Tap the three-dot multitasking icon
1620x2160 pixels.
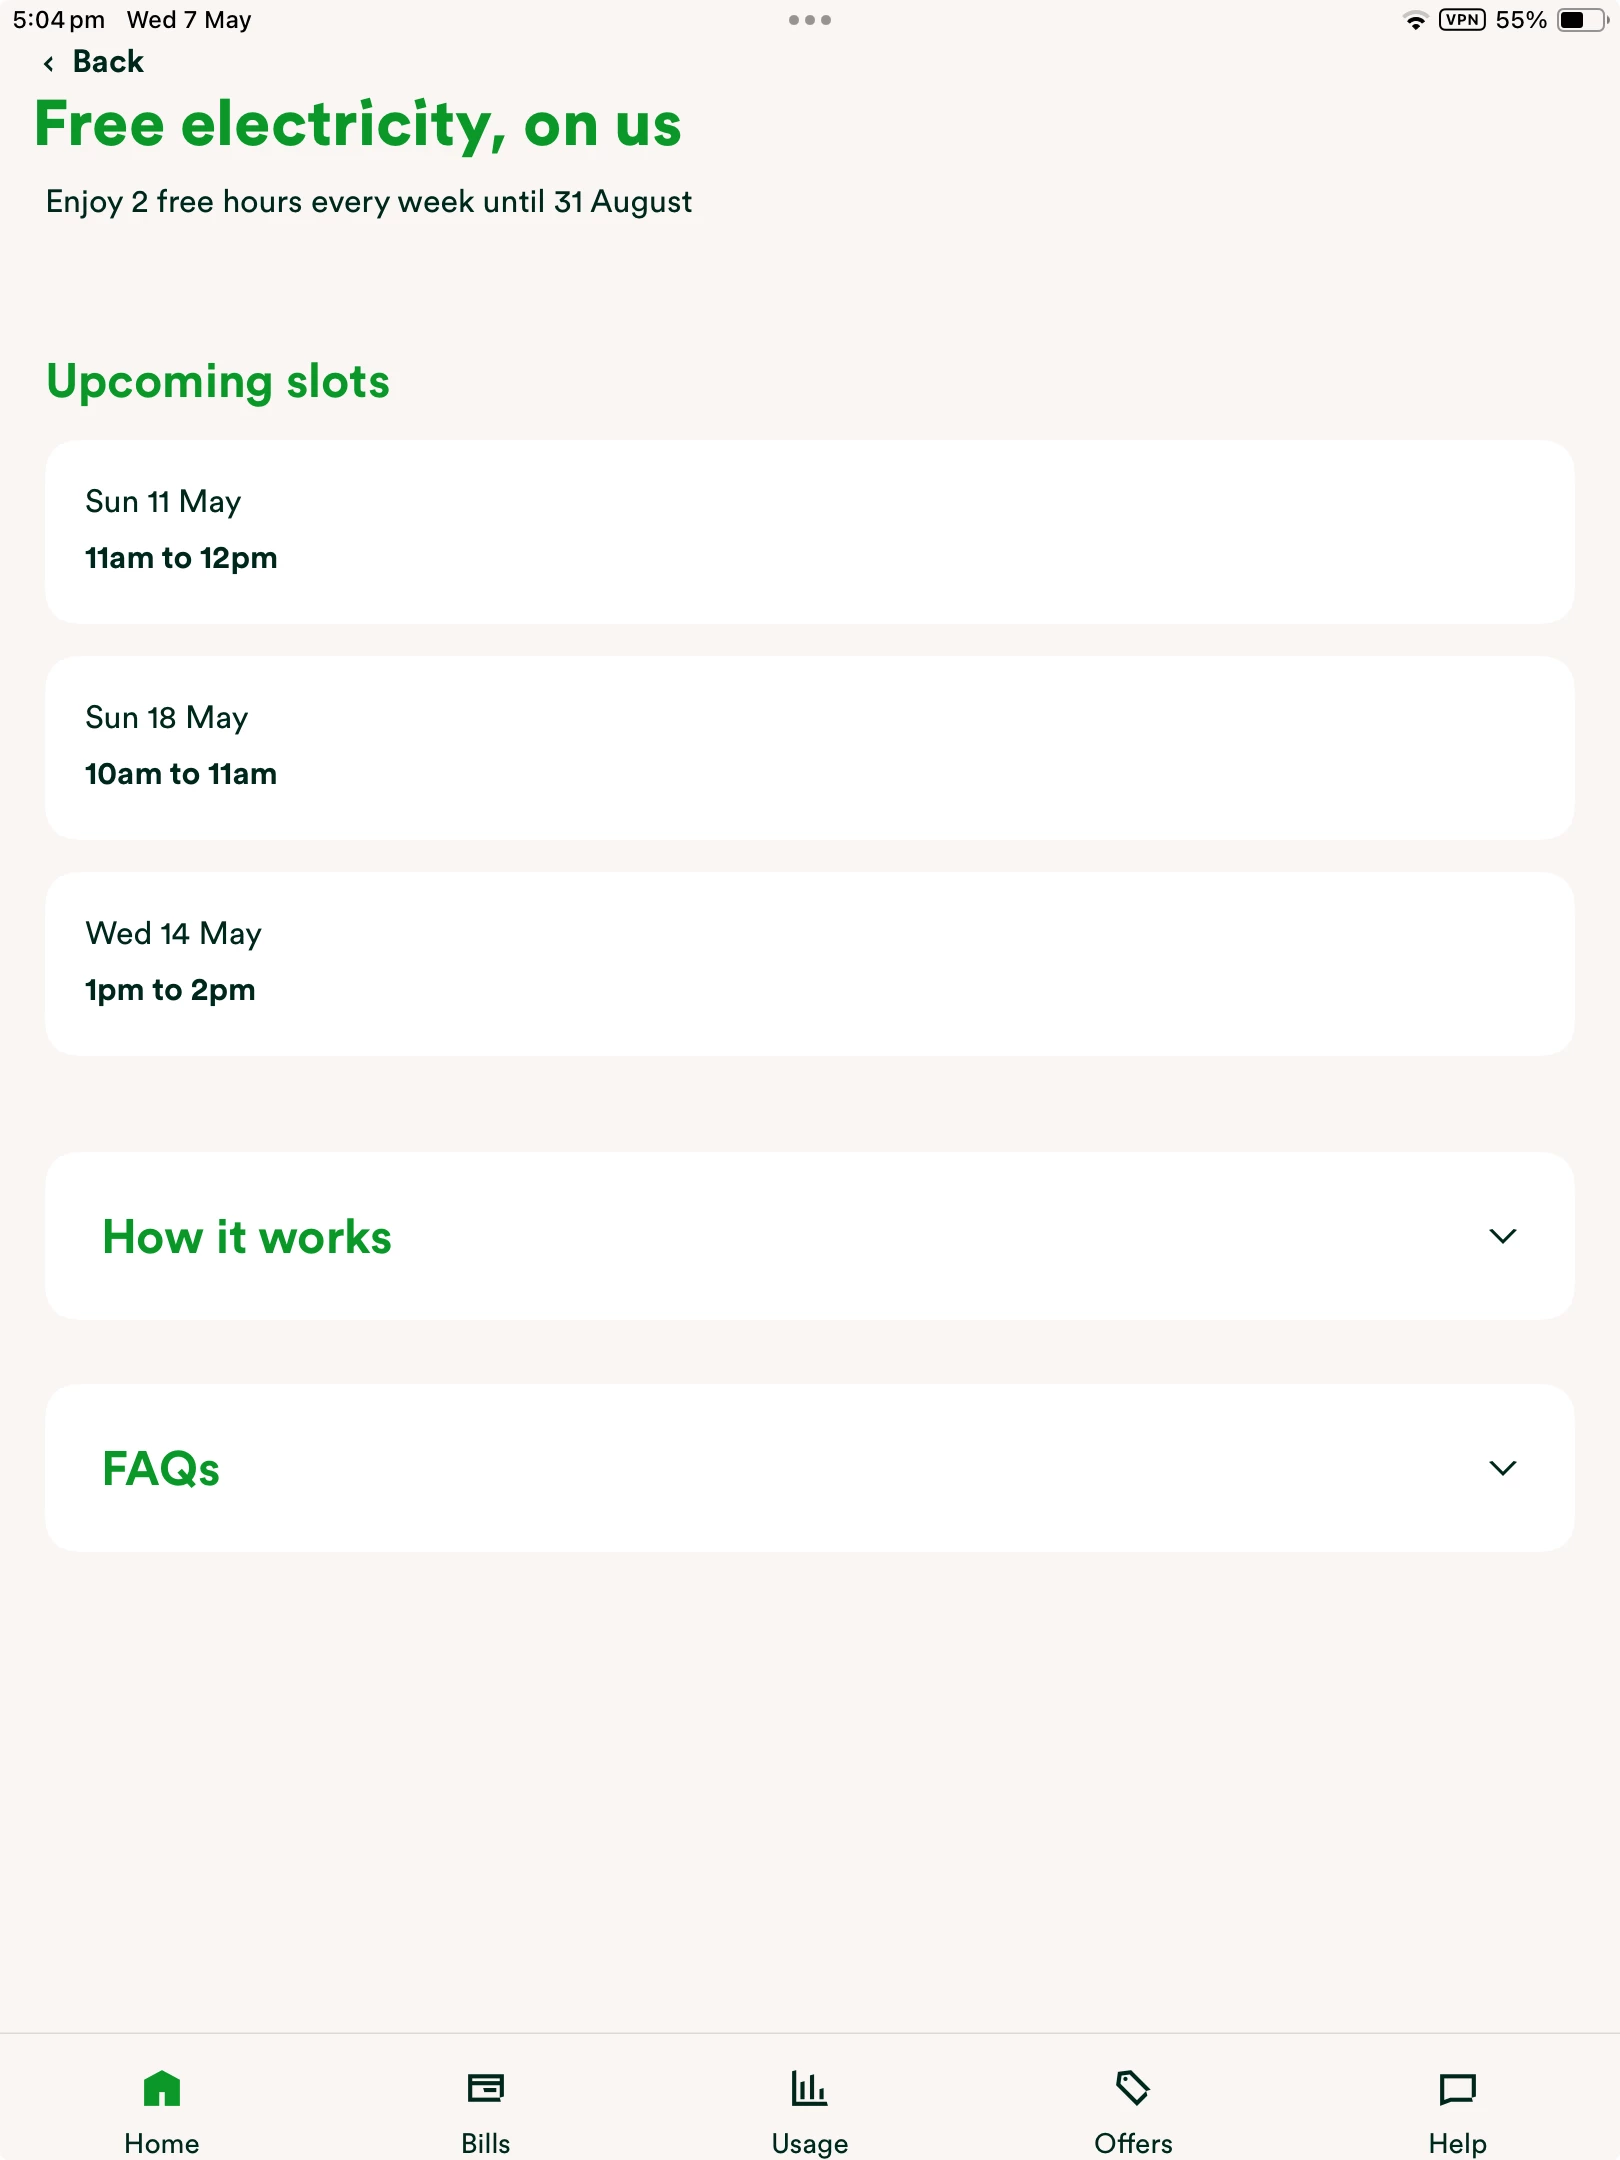pyautogui.click(x=810, y=20)
